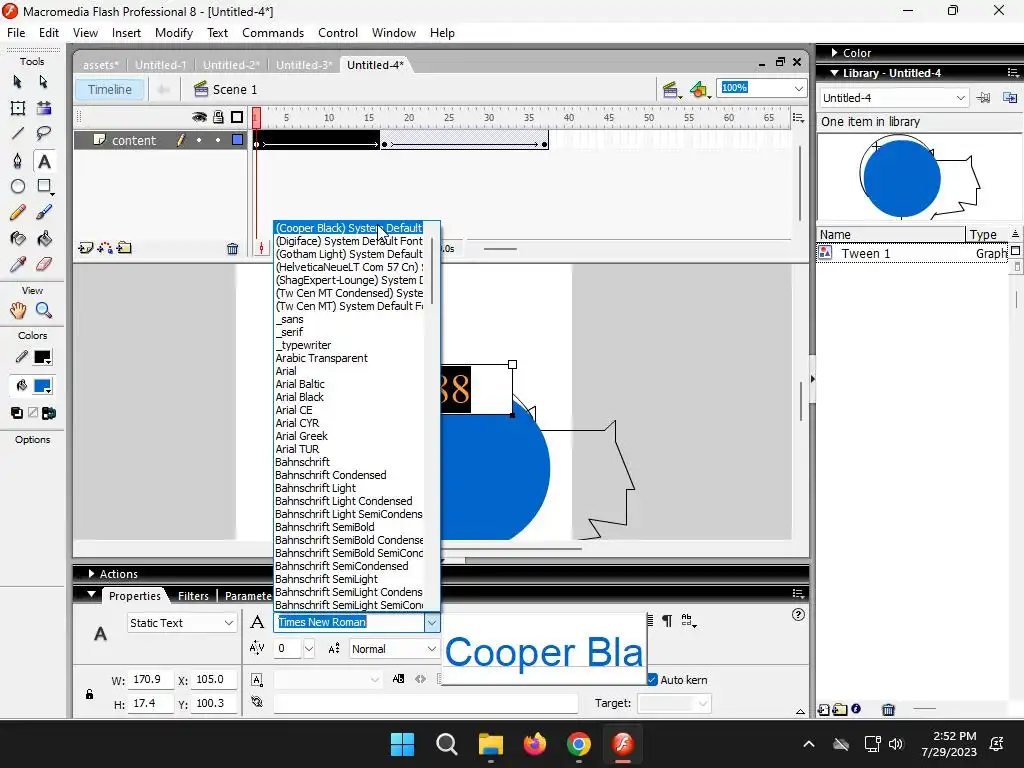Image resolution: width=1024 pixels, height=768 pixels.
Task: Click the library Properties info icon
Action: point(856,709)
